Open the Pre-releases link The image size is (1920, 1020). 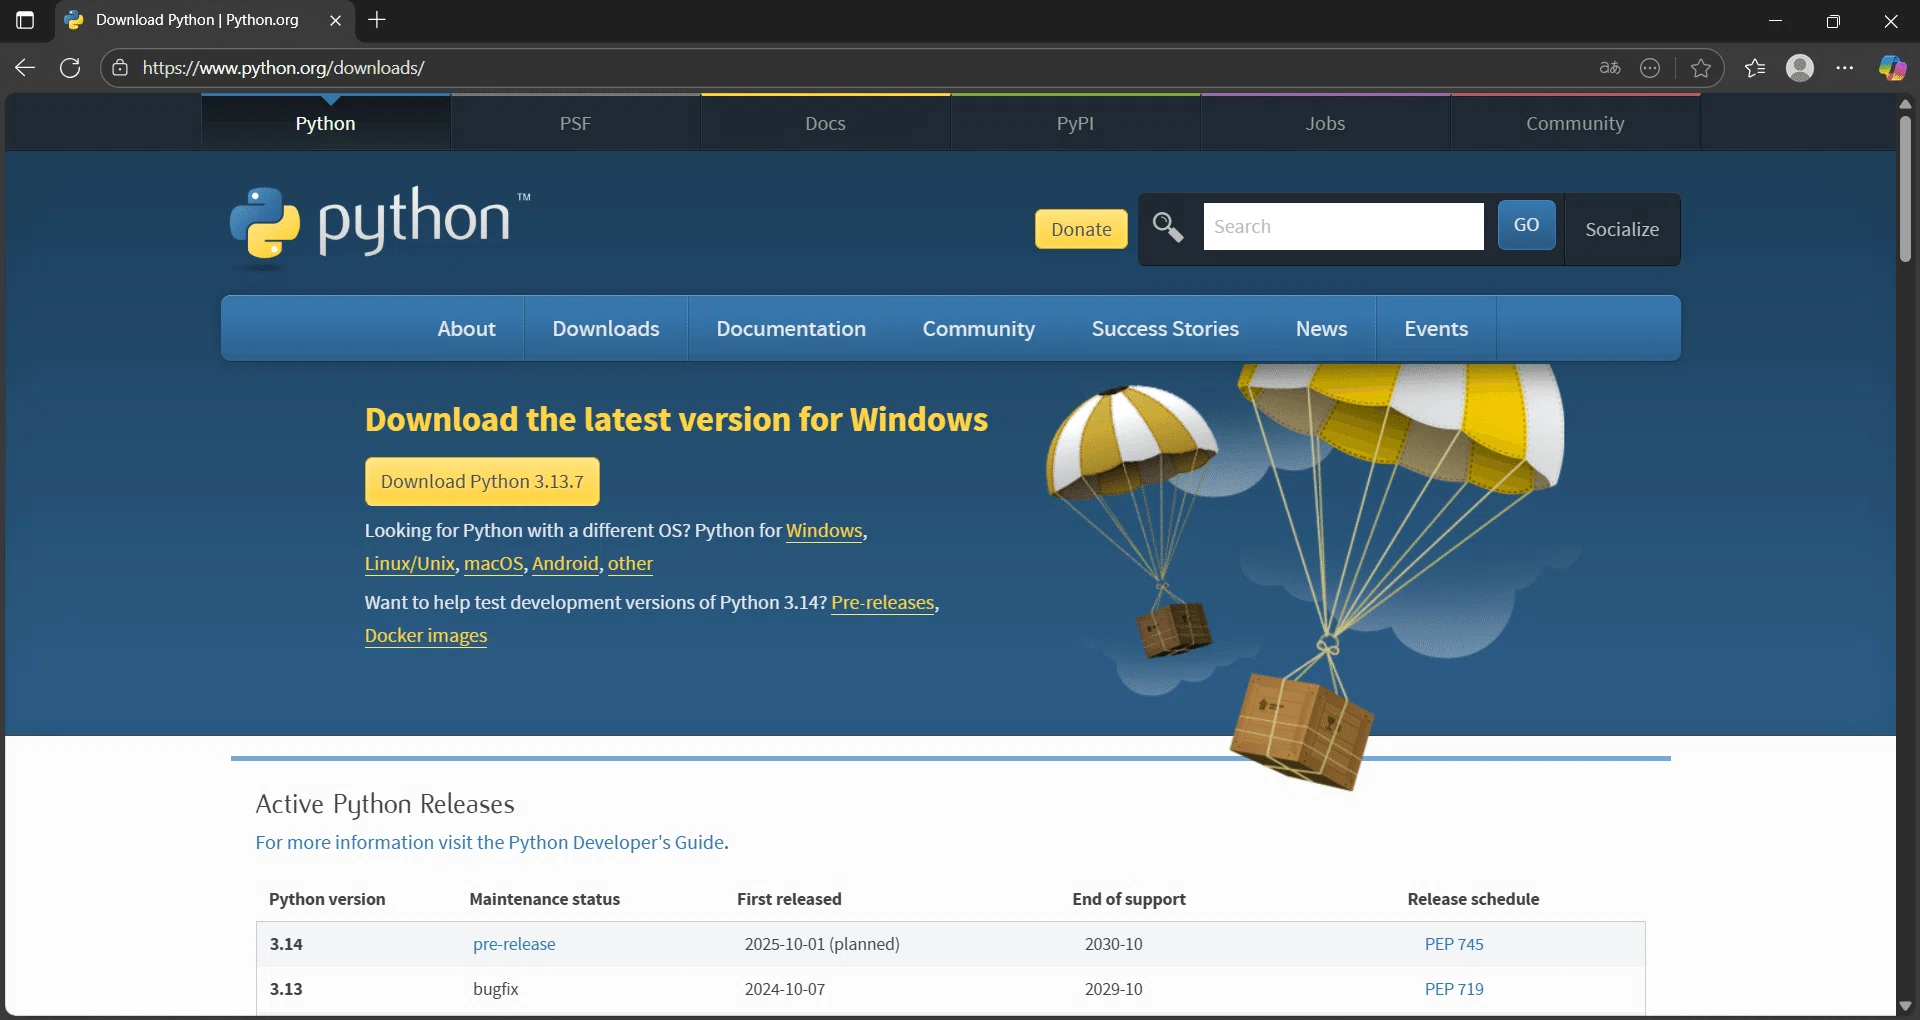tap(883, 603)
